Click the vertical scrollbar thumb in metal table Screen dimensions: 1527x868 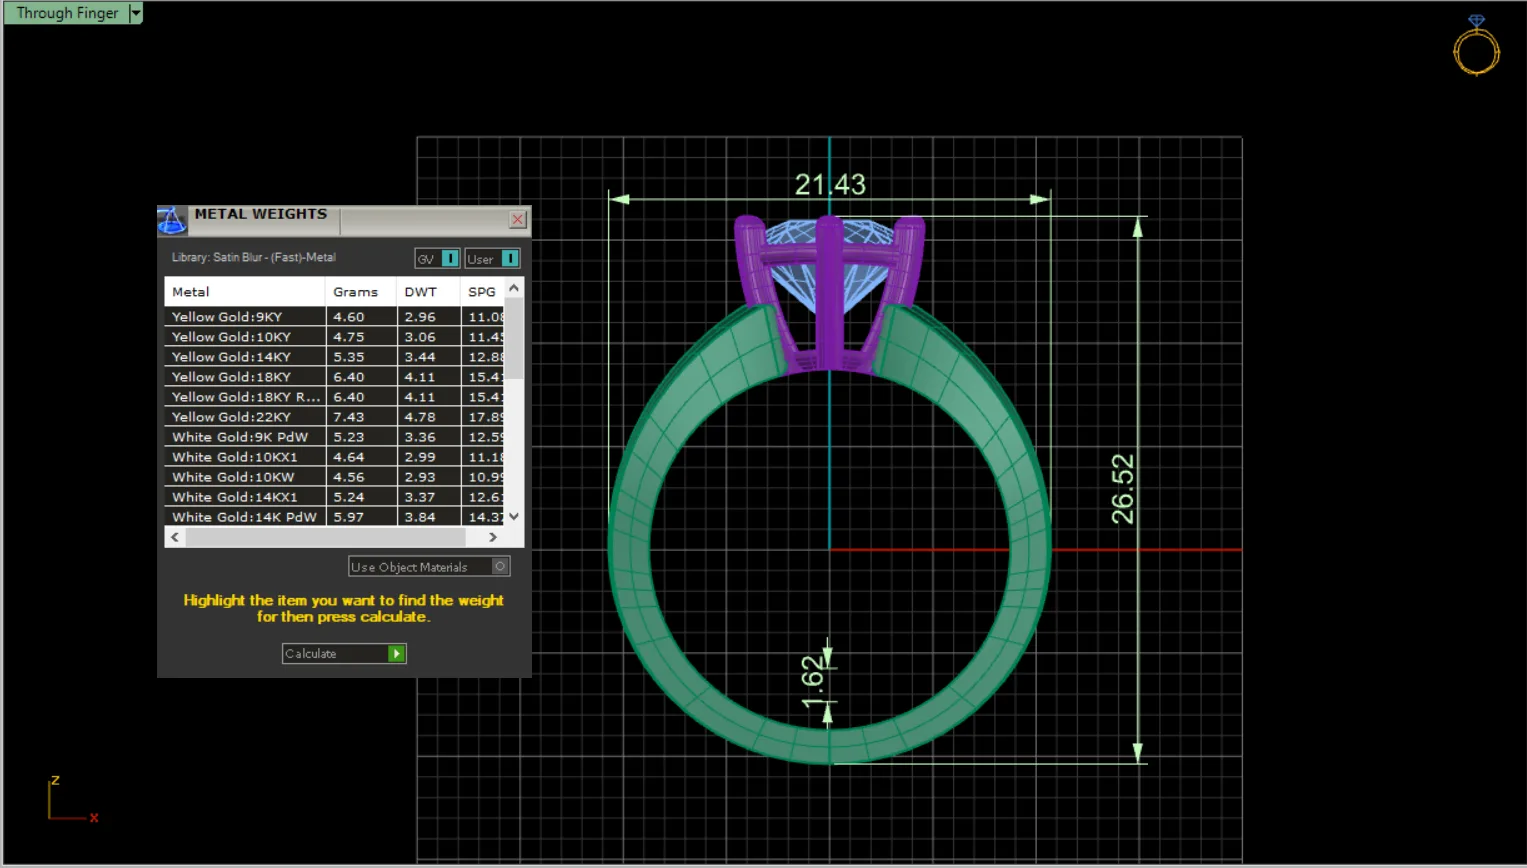[514, 339]
